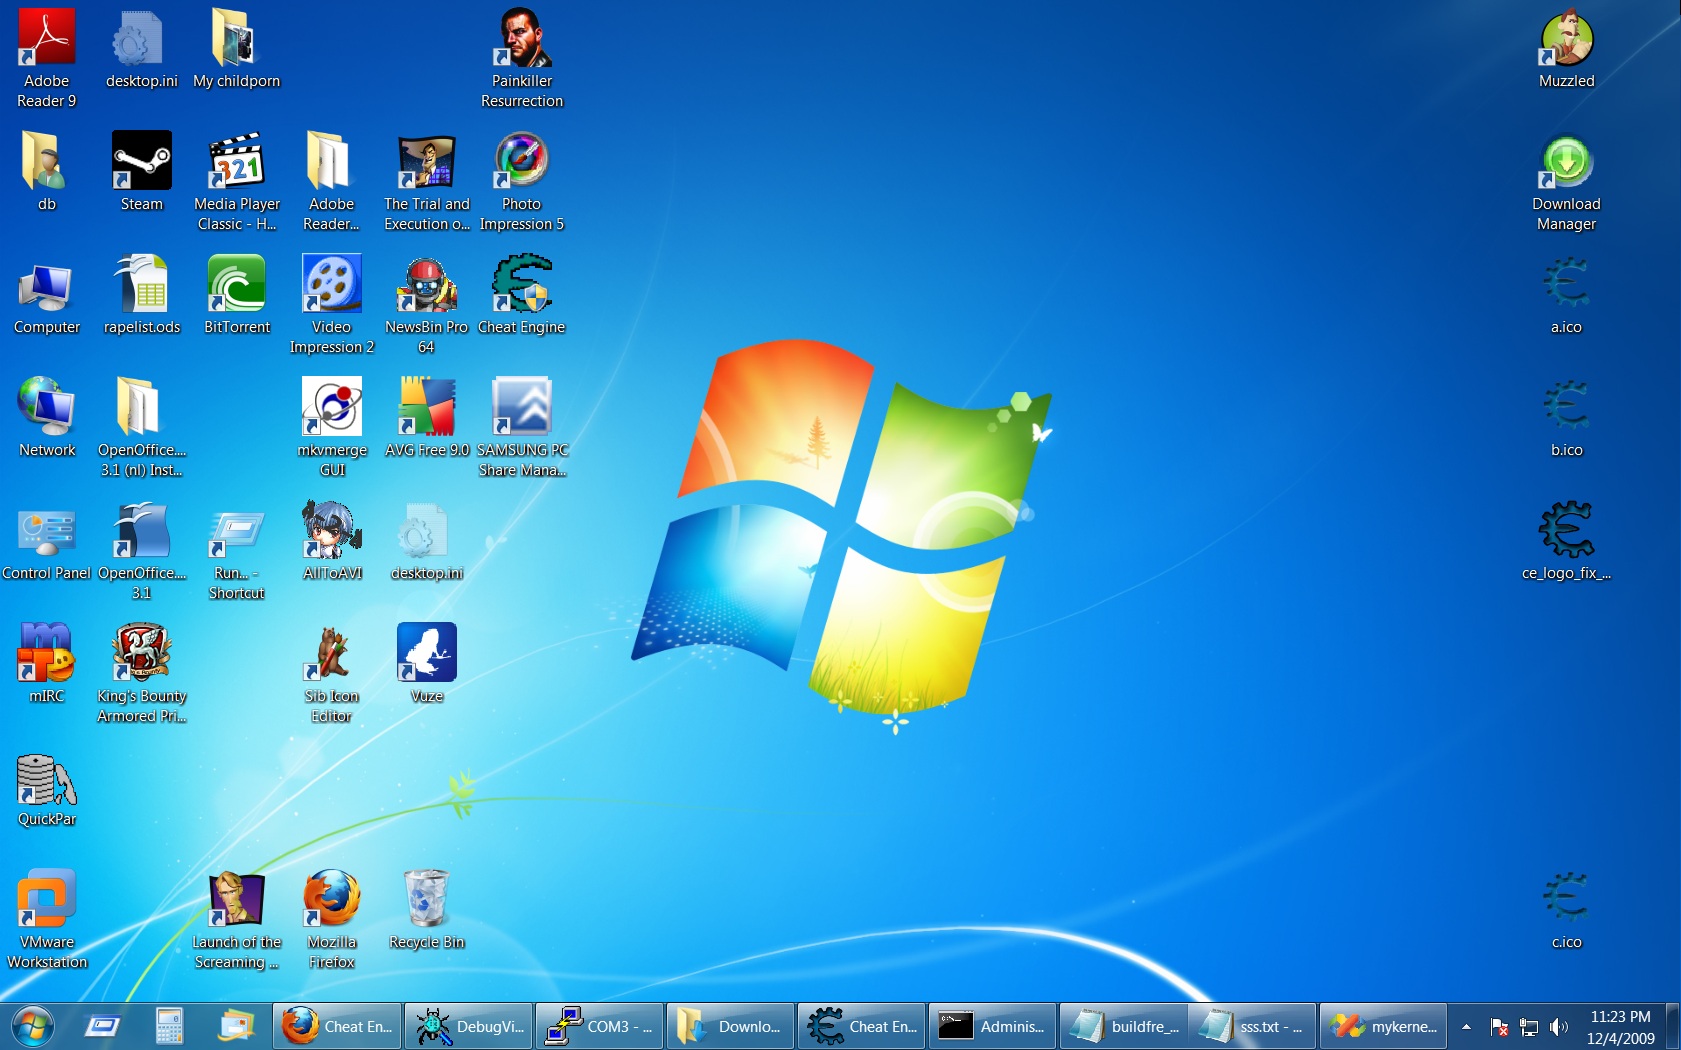
Task: Launch SAMSUNG PC Share Manager shortcut
Action: [522, 428]
